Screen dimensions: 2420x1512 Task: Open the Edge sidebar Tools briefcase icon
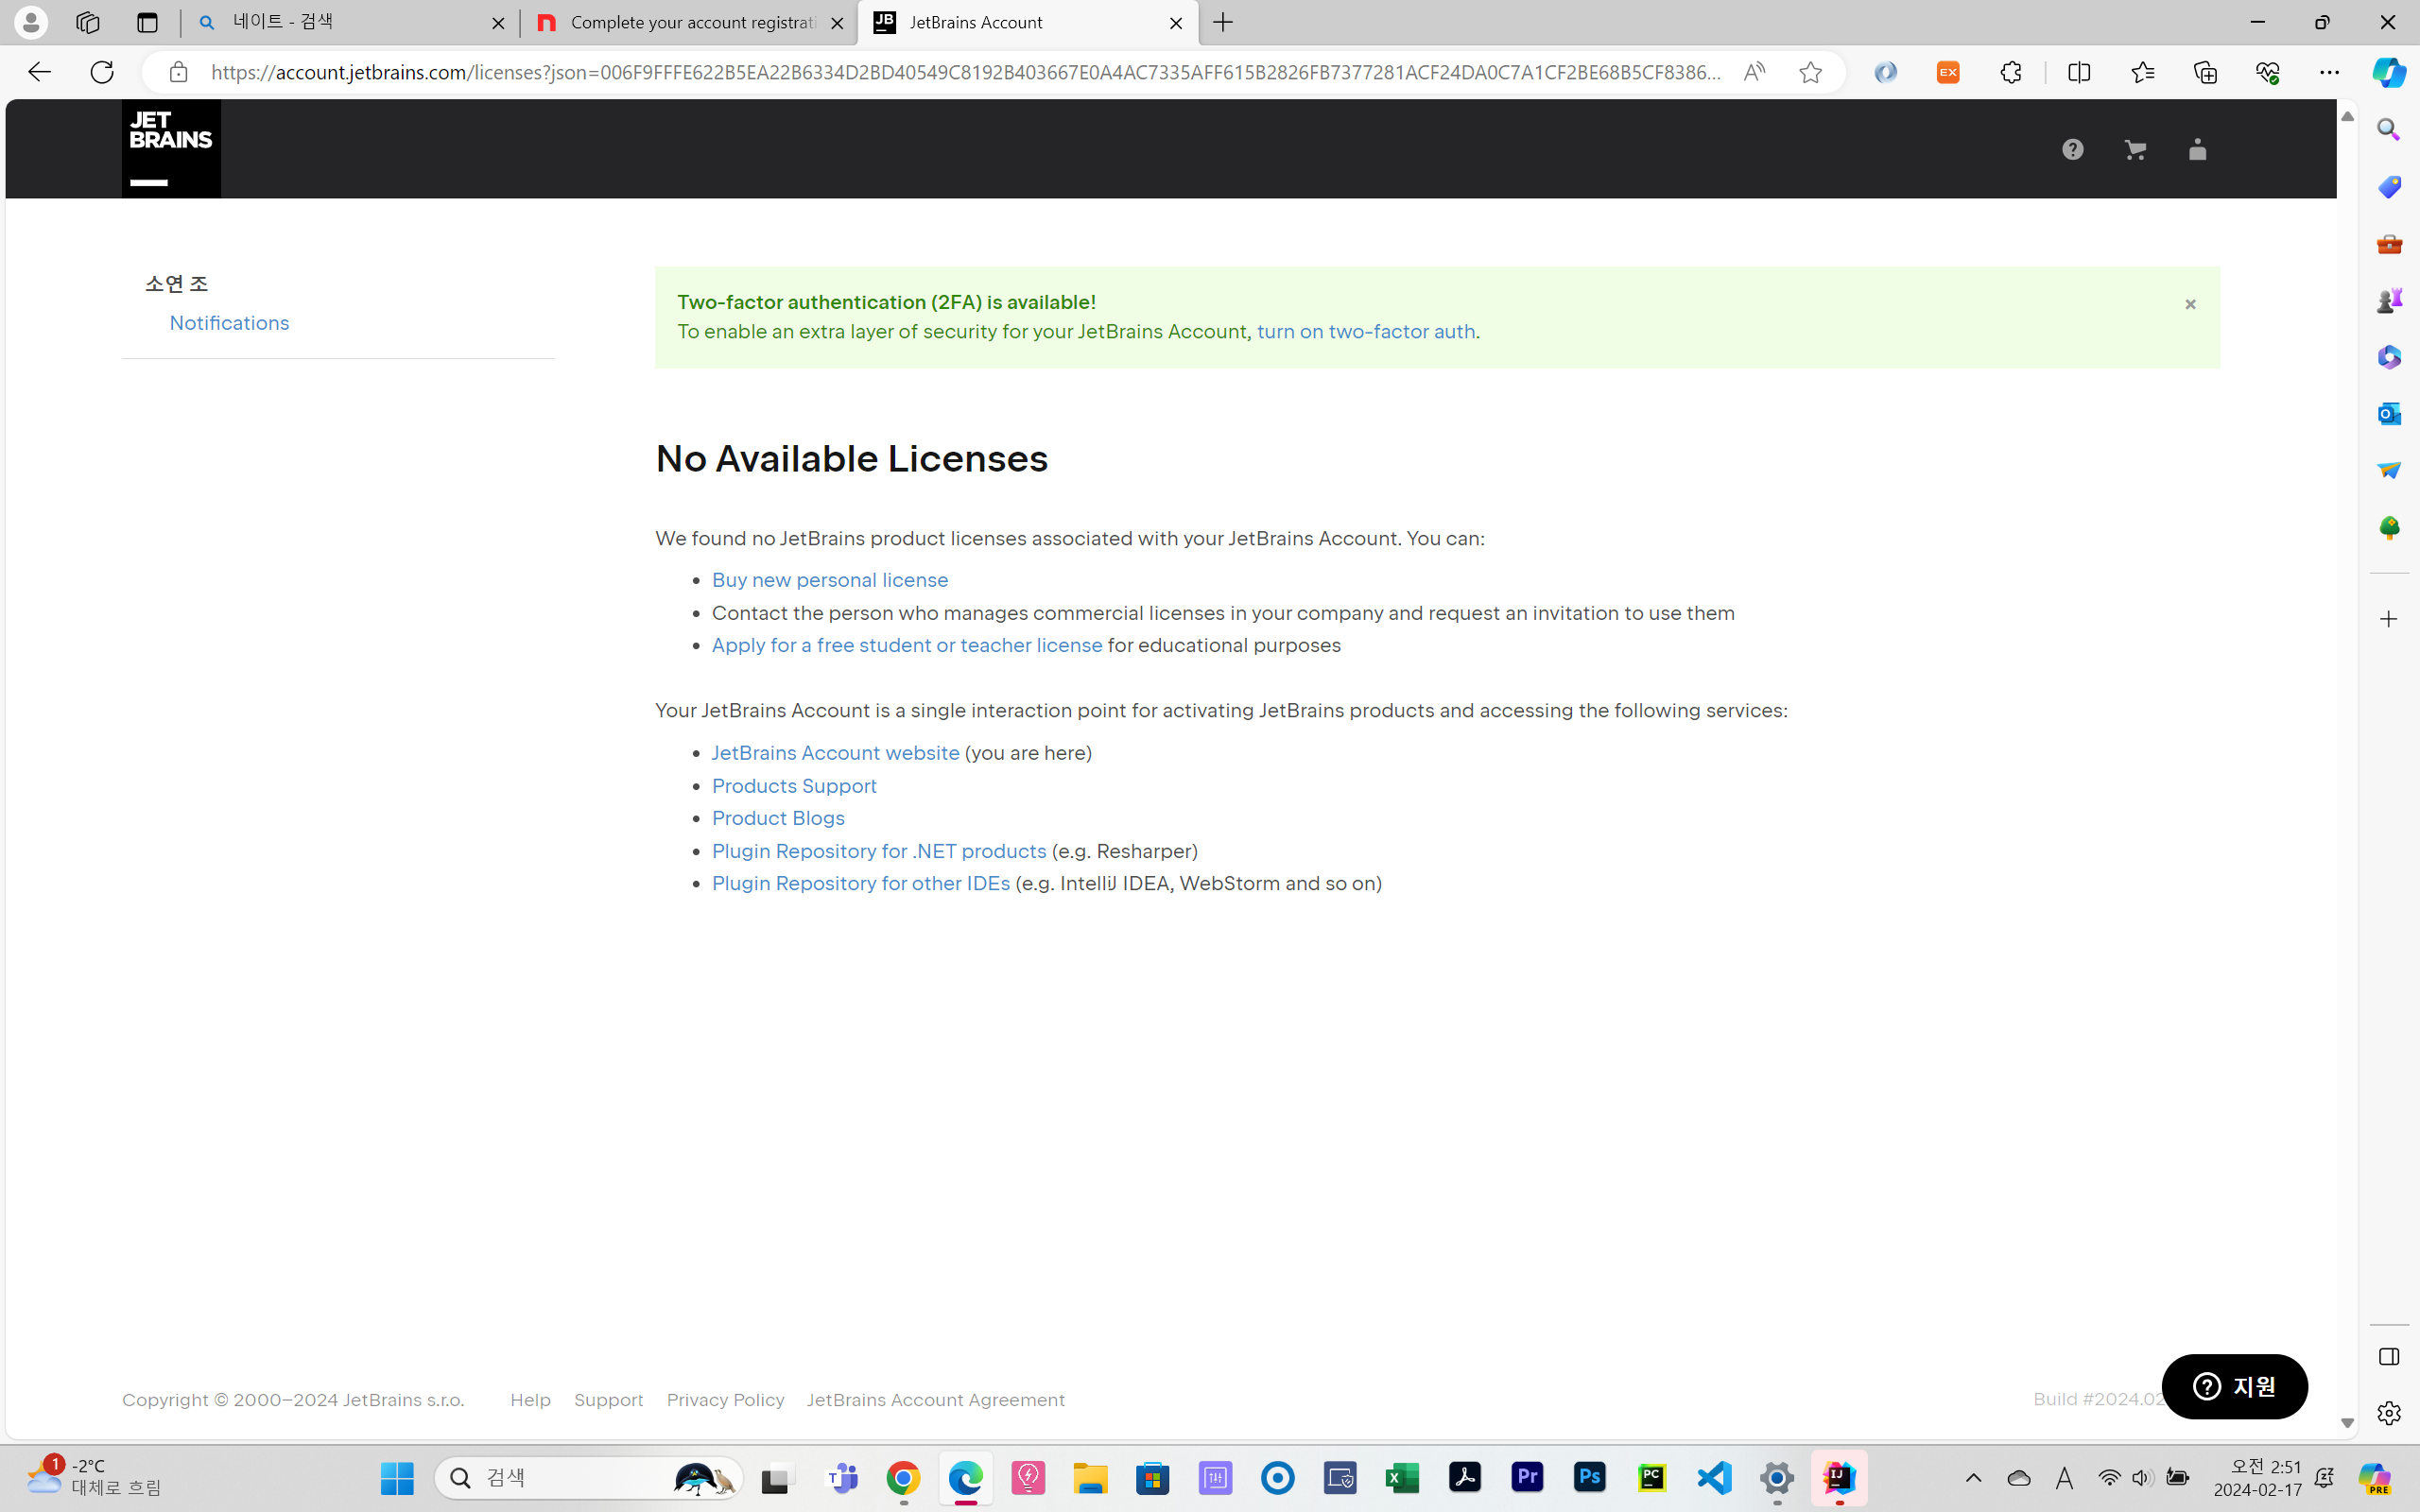point(2389,243)
